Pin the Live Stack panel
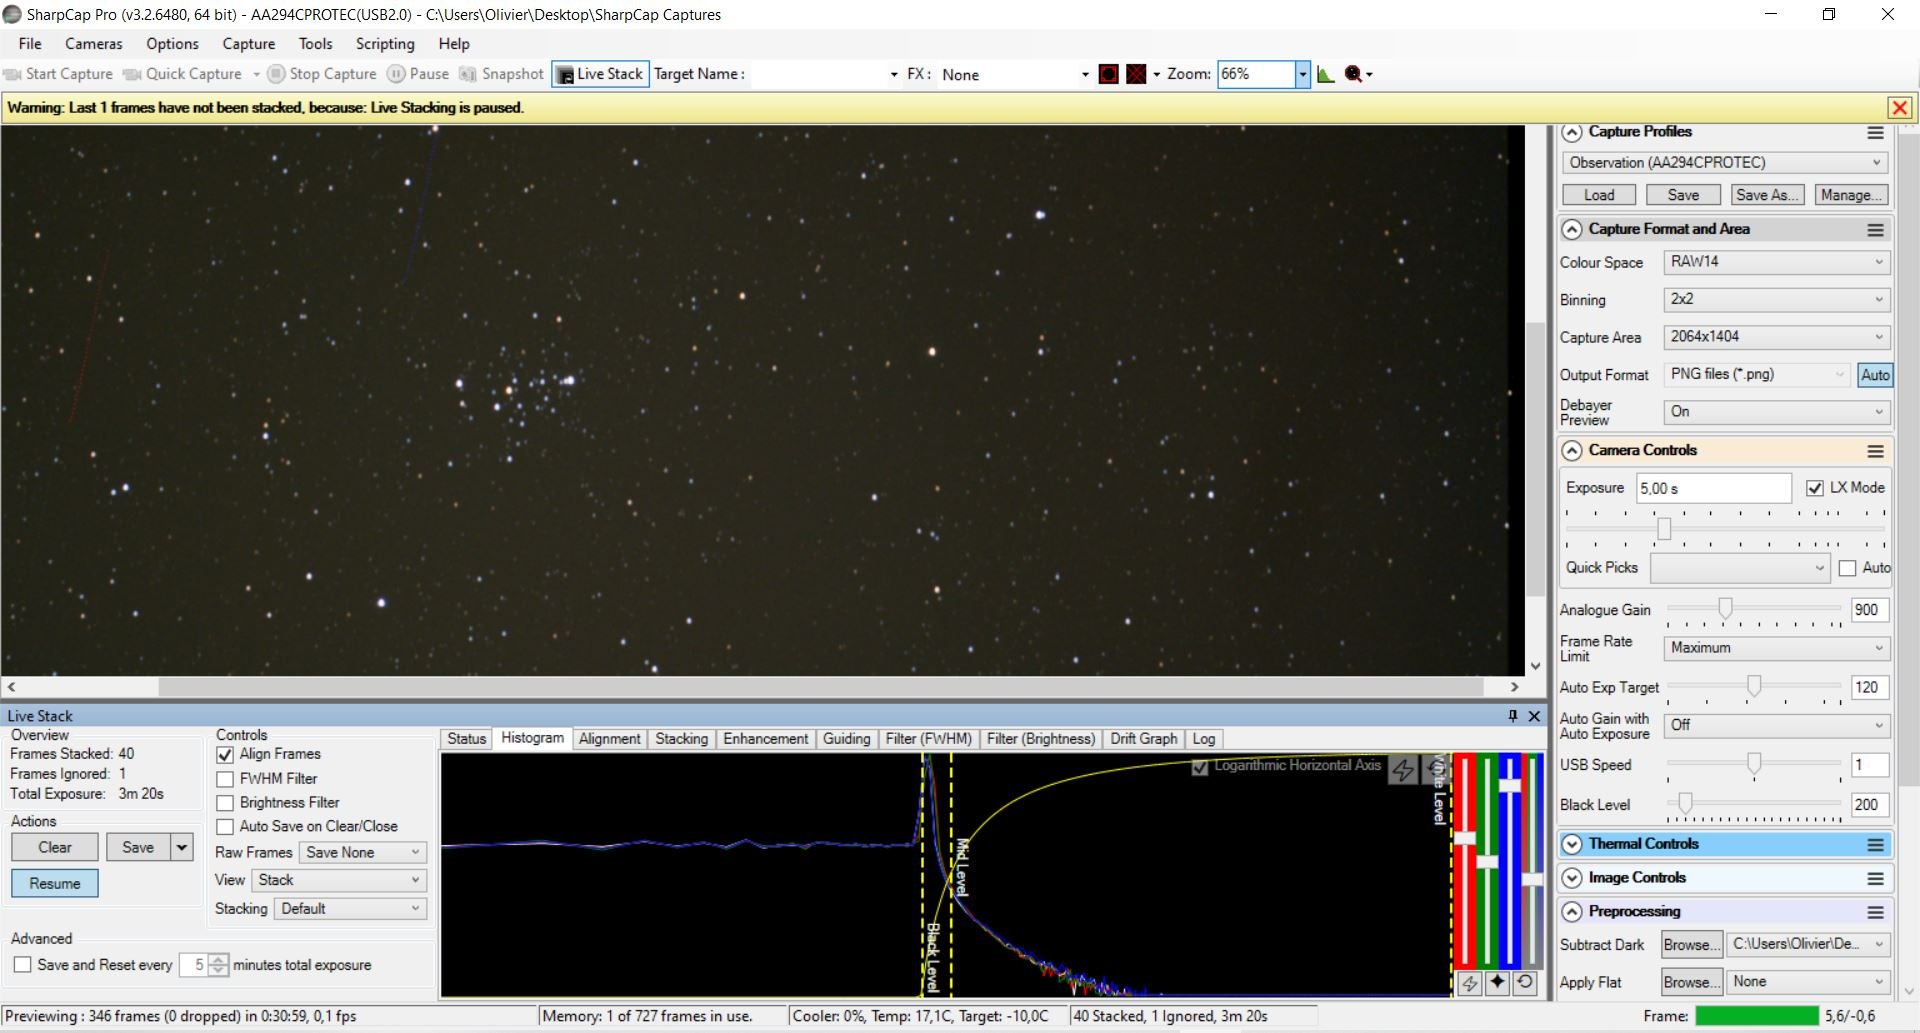Viewport: 1920px width, 1033px height. tap(1513, 716)
